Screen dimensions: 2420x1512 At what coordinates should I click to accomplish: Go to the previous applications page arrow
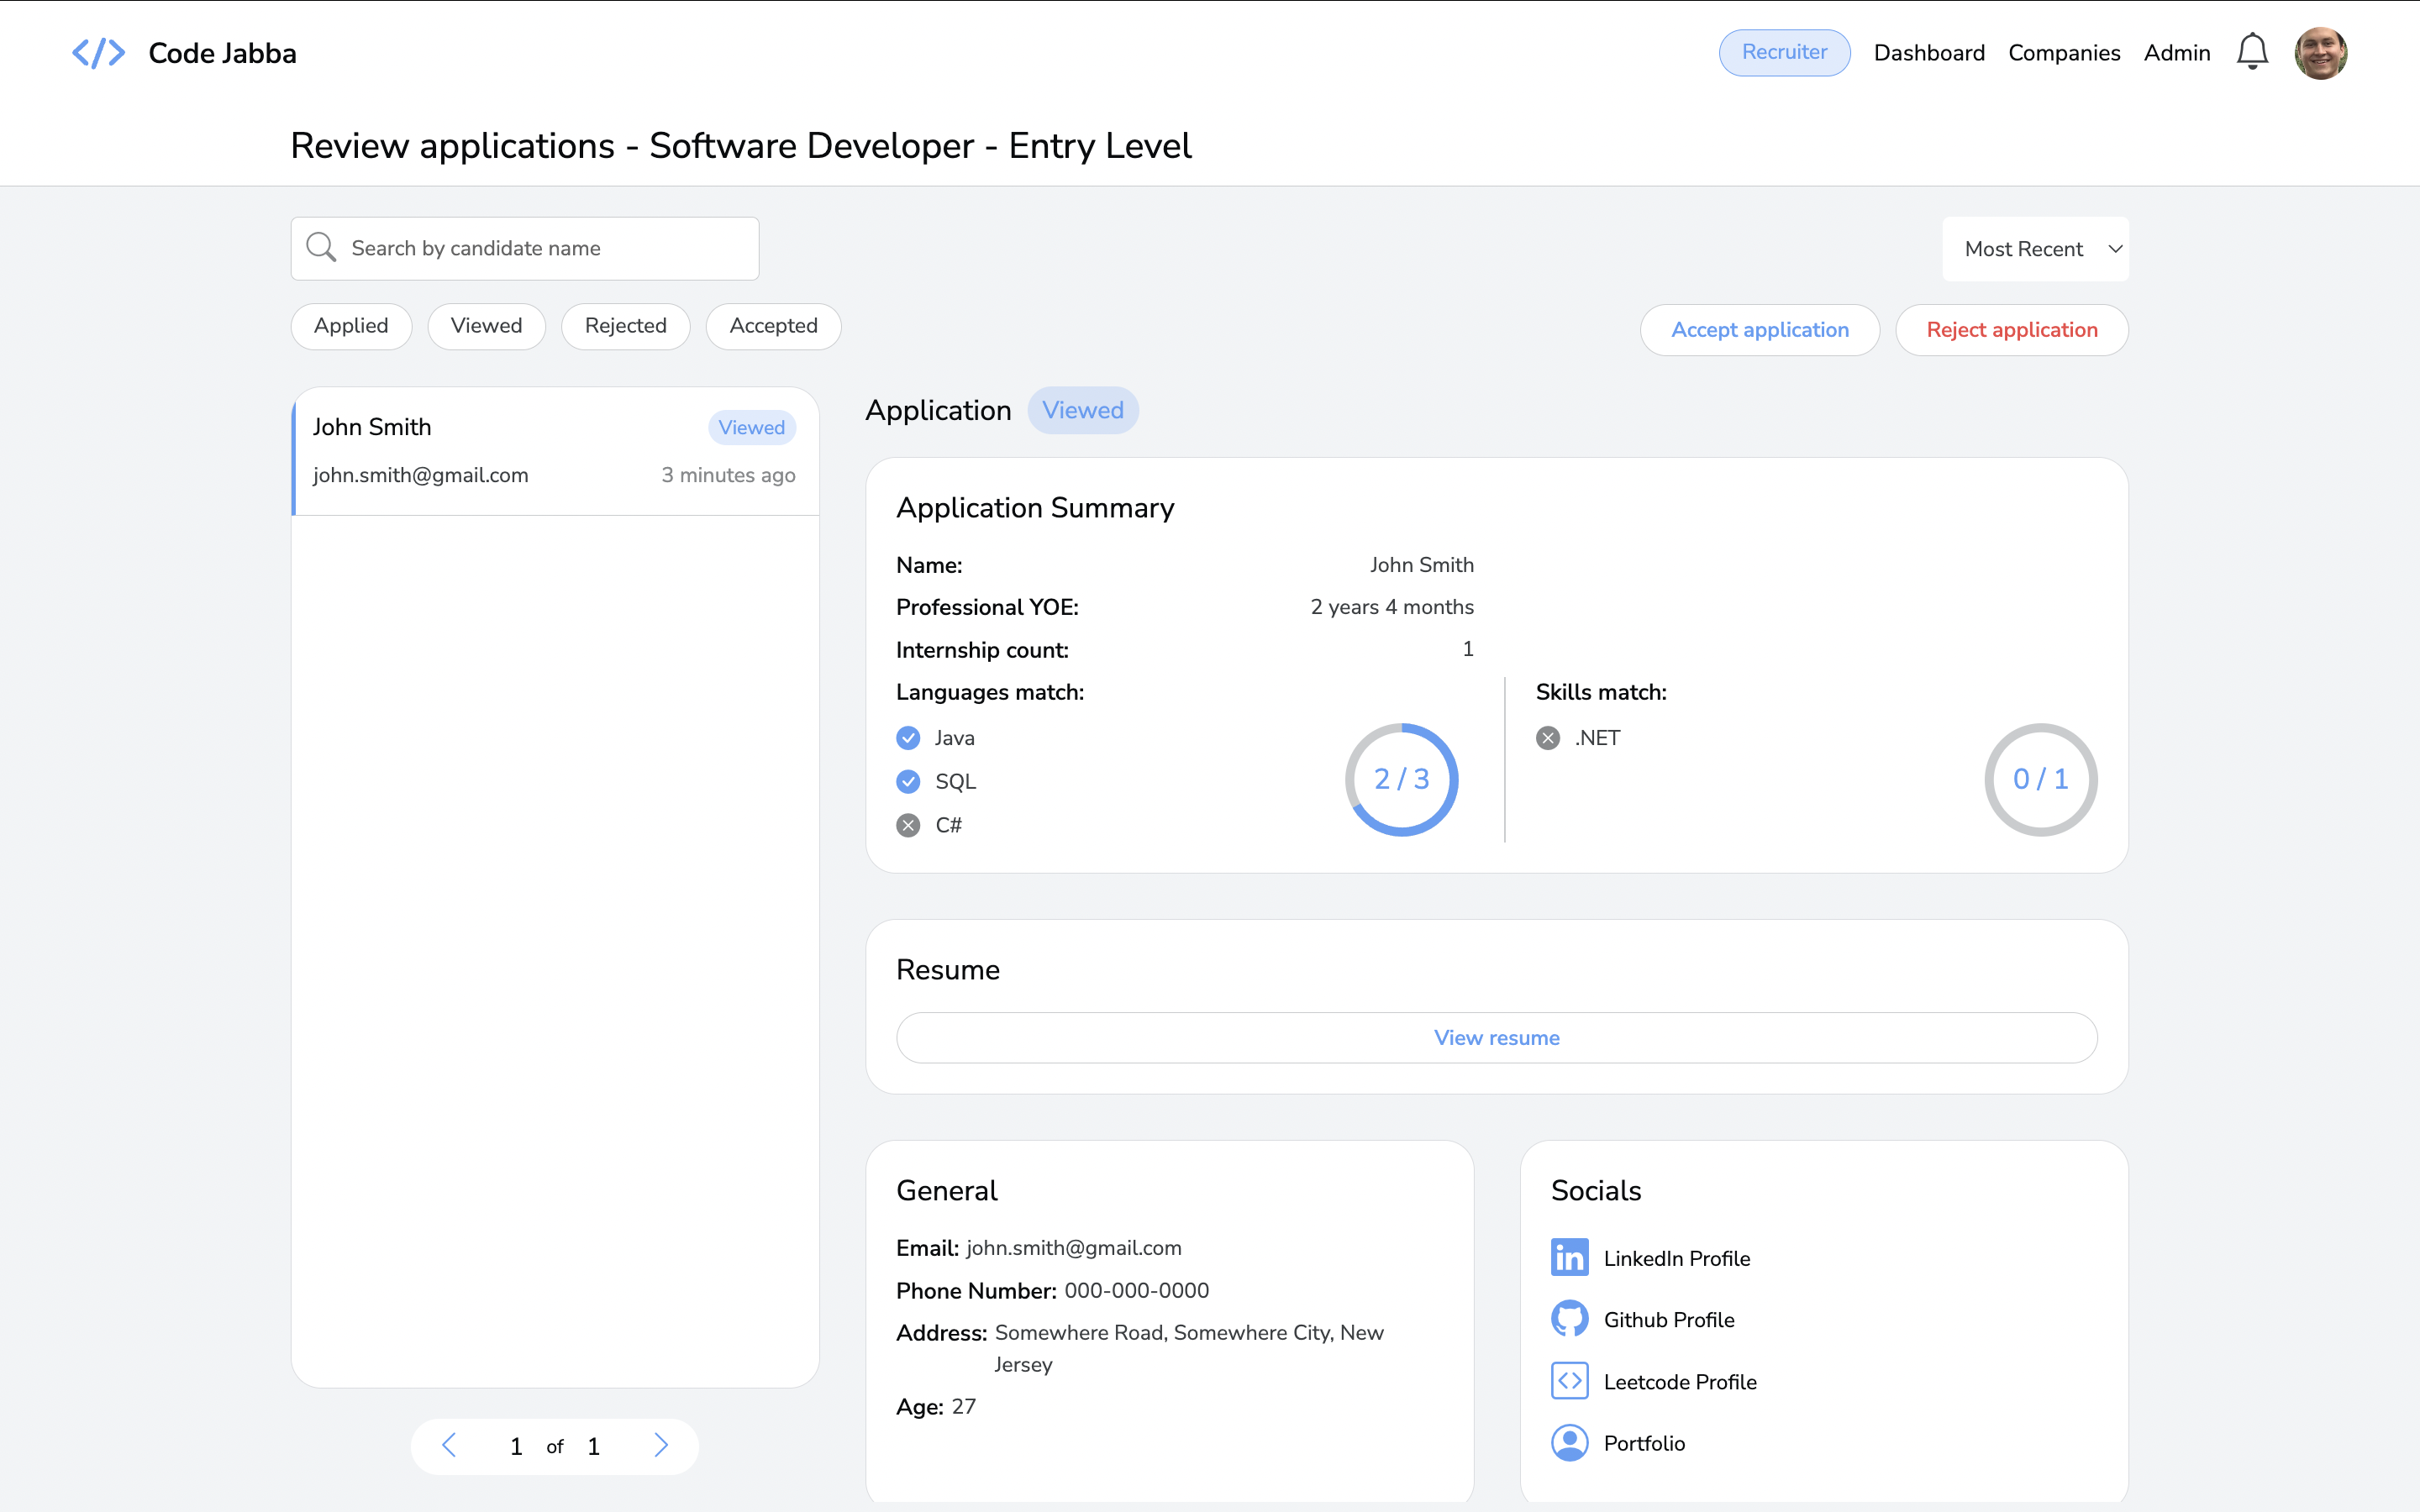449,1445
